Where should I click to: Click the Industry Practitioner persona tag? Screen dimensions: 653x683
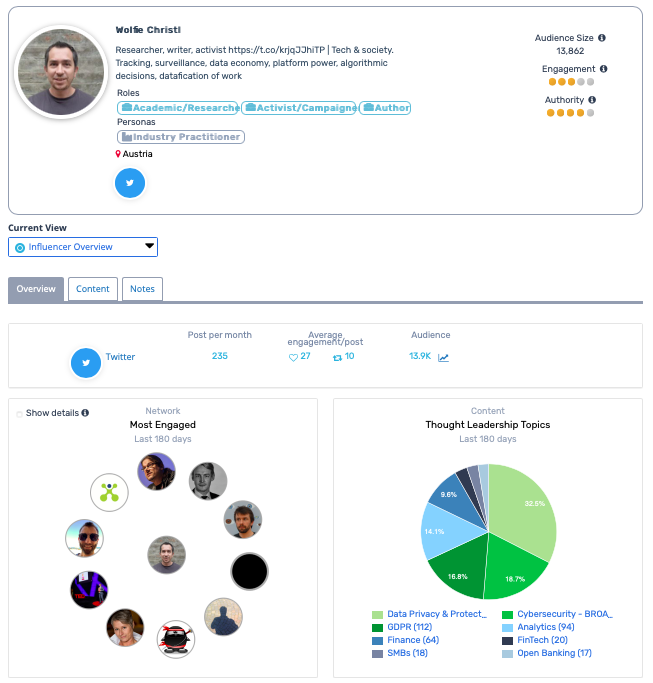181,137
